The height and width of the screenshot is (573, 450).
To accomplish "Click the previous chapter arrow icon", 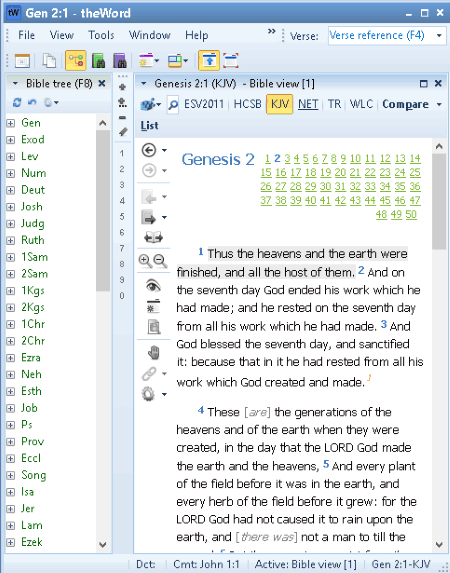I will [149, 197].
